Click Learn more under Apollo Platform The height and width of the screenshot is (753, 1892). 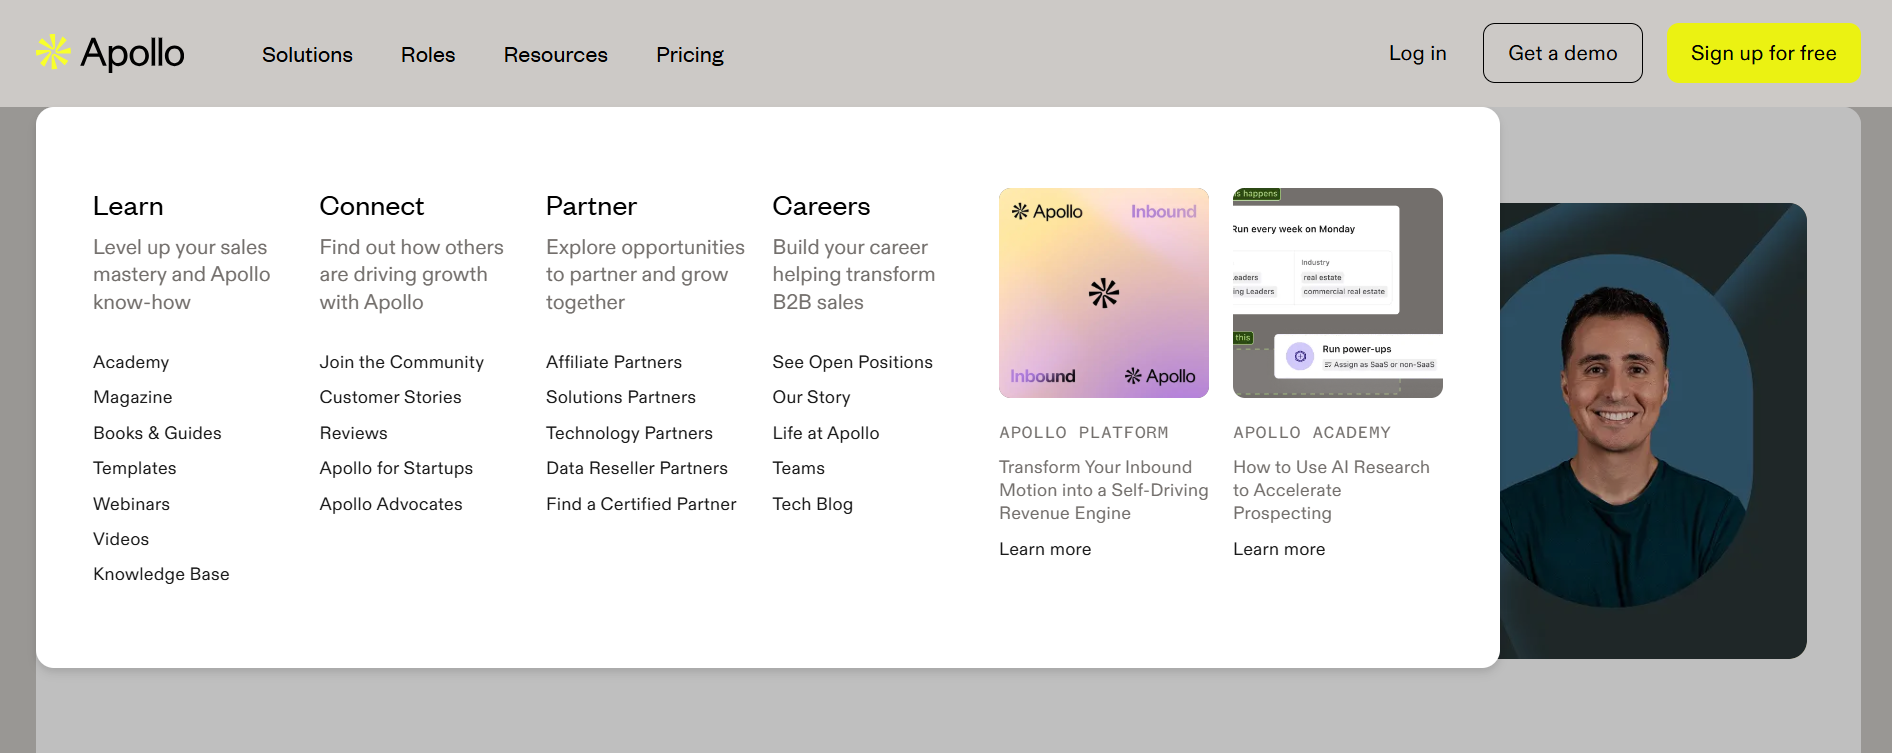[1044, 549]
